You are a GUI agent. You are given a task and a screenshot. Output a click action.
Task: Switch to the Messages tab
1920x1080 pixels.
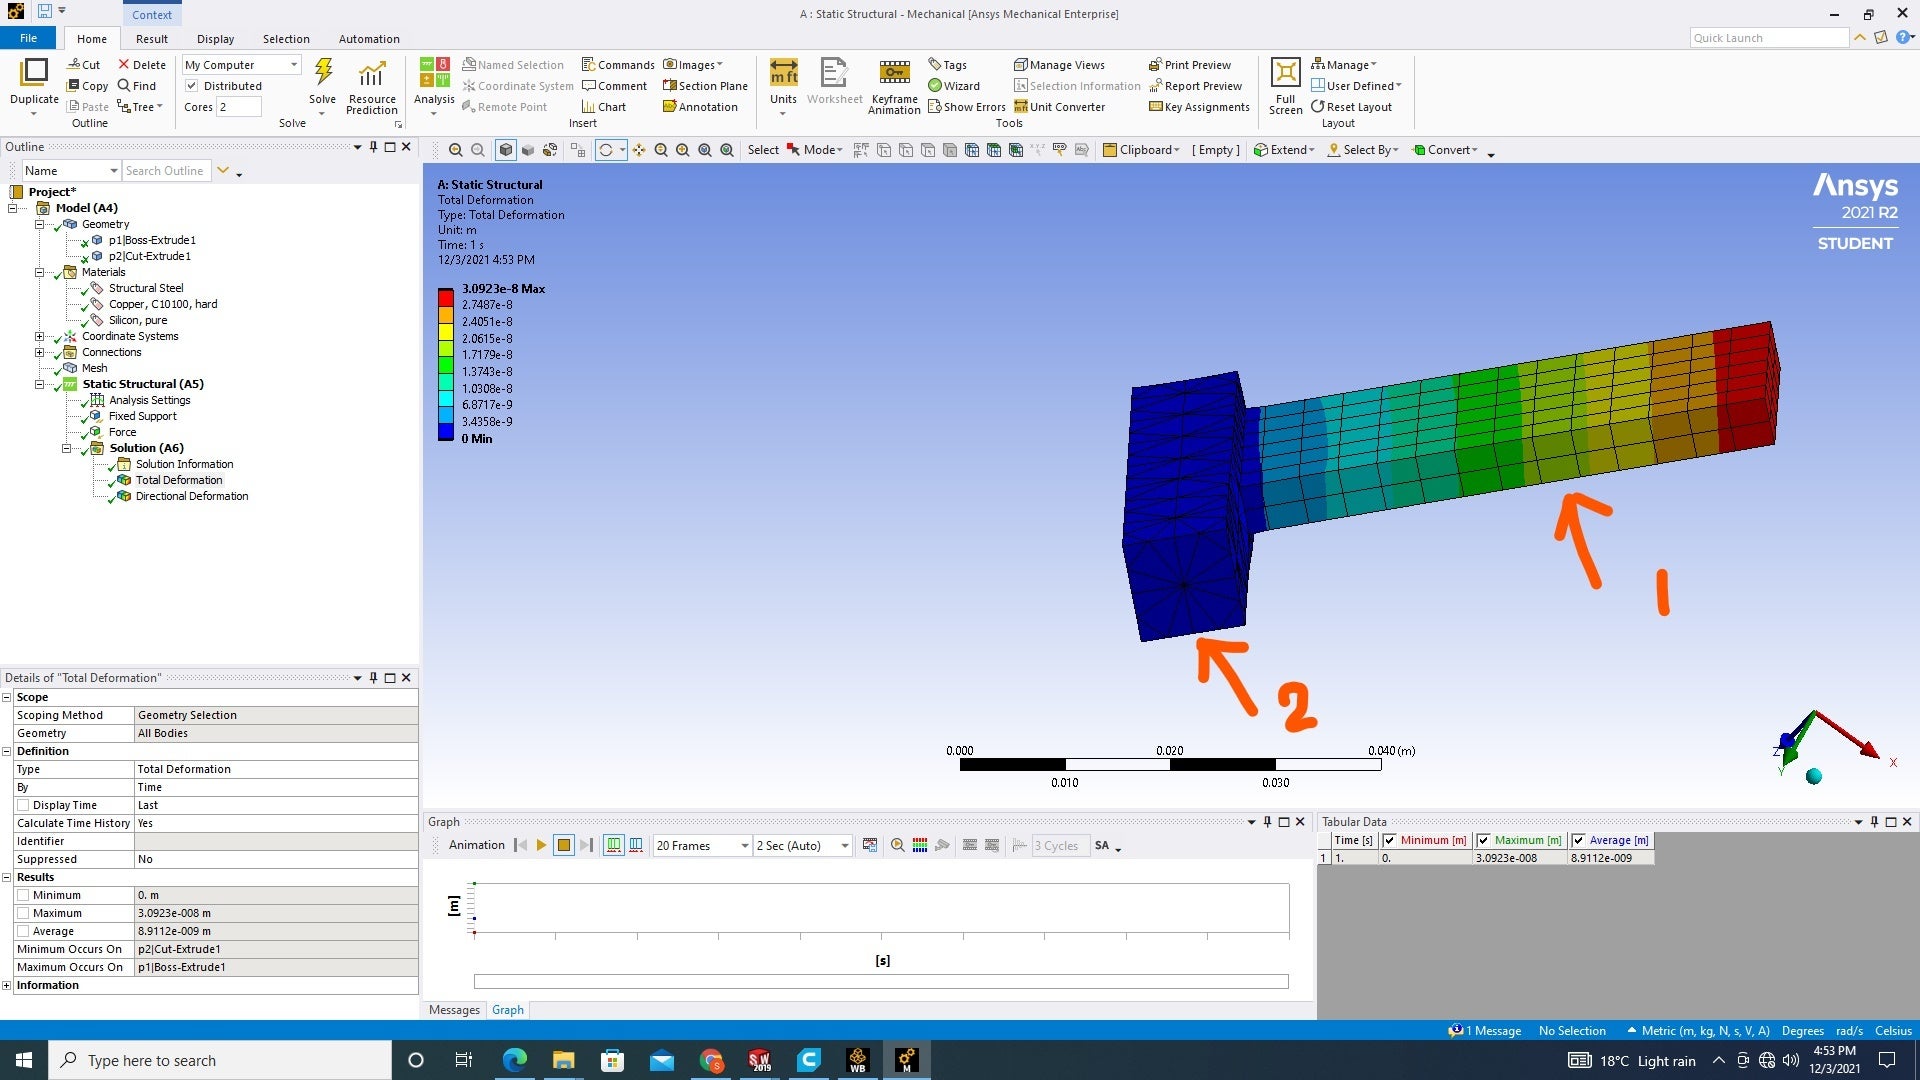(x=454, y=1010)
